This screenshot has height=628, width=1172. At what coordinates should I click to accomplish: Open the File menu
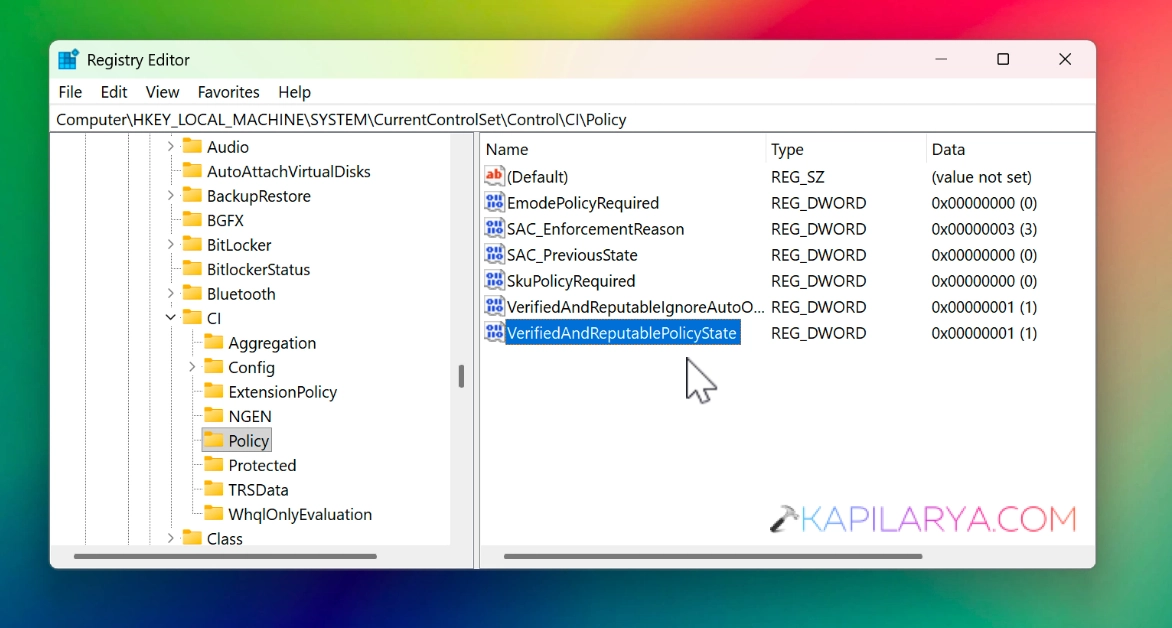(70, 92)
